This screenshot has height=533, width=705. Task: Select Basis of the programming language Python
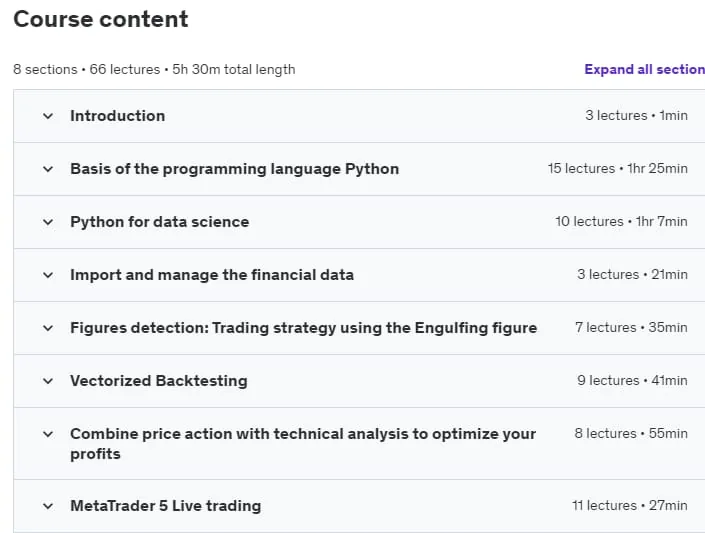234,169
